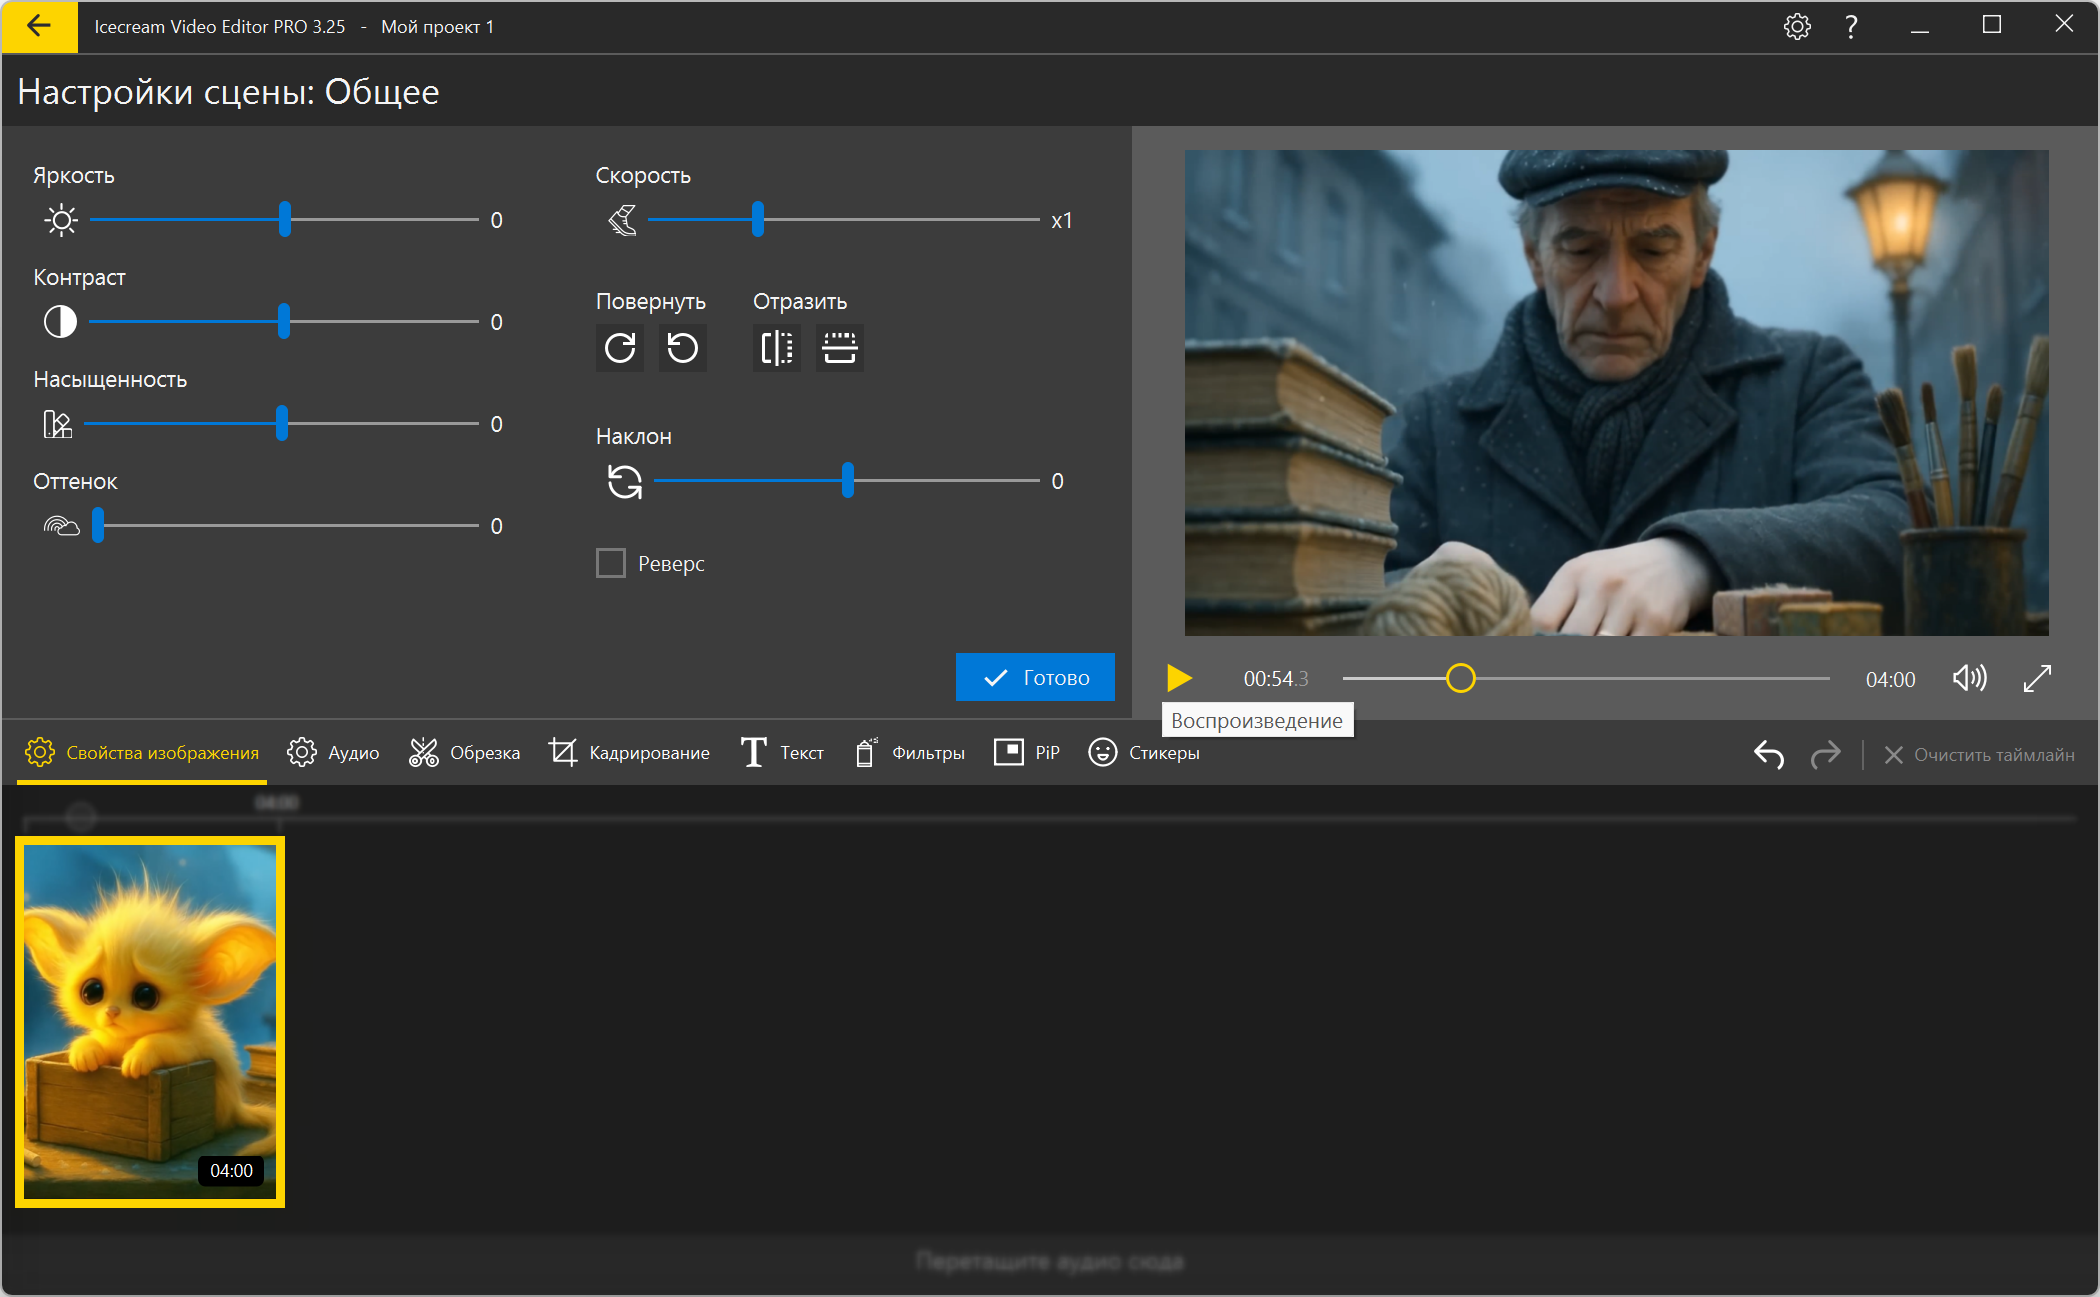Enable the Реверс checkbox
Screen dimensions: 2100x1297
point(611,563)
